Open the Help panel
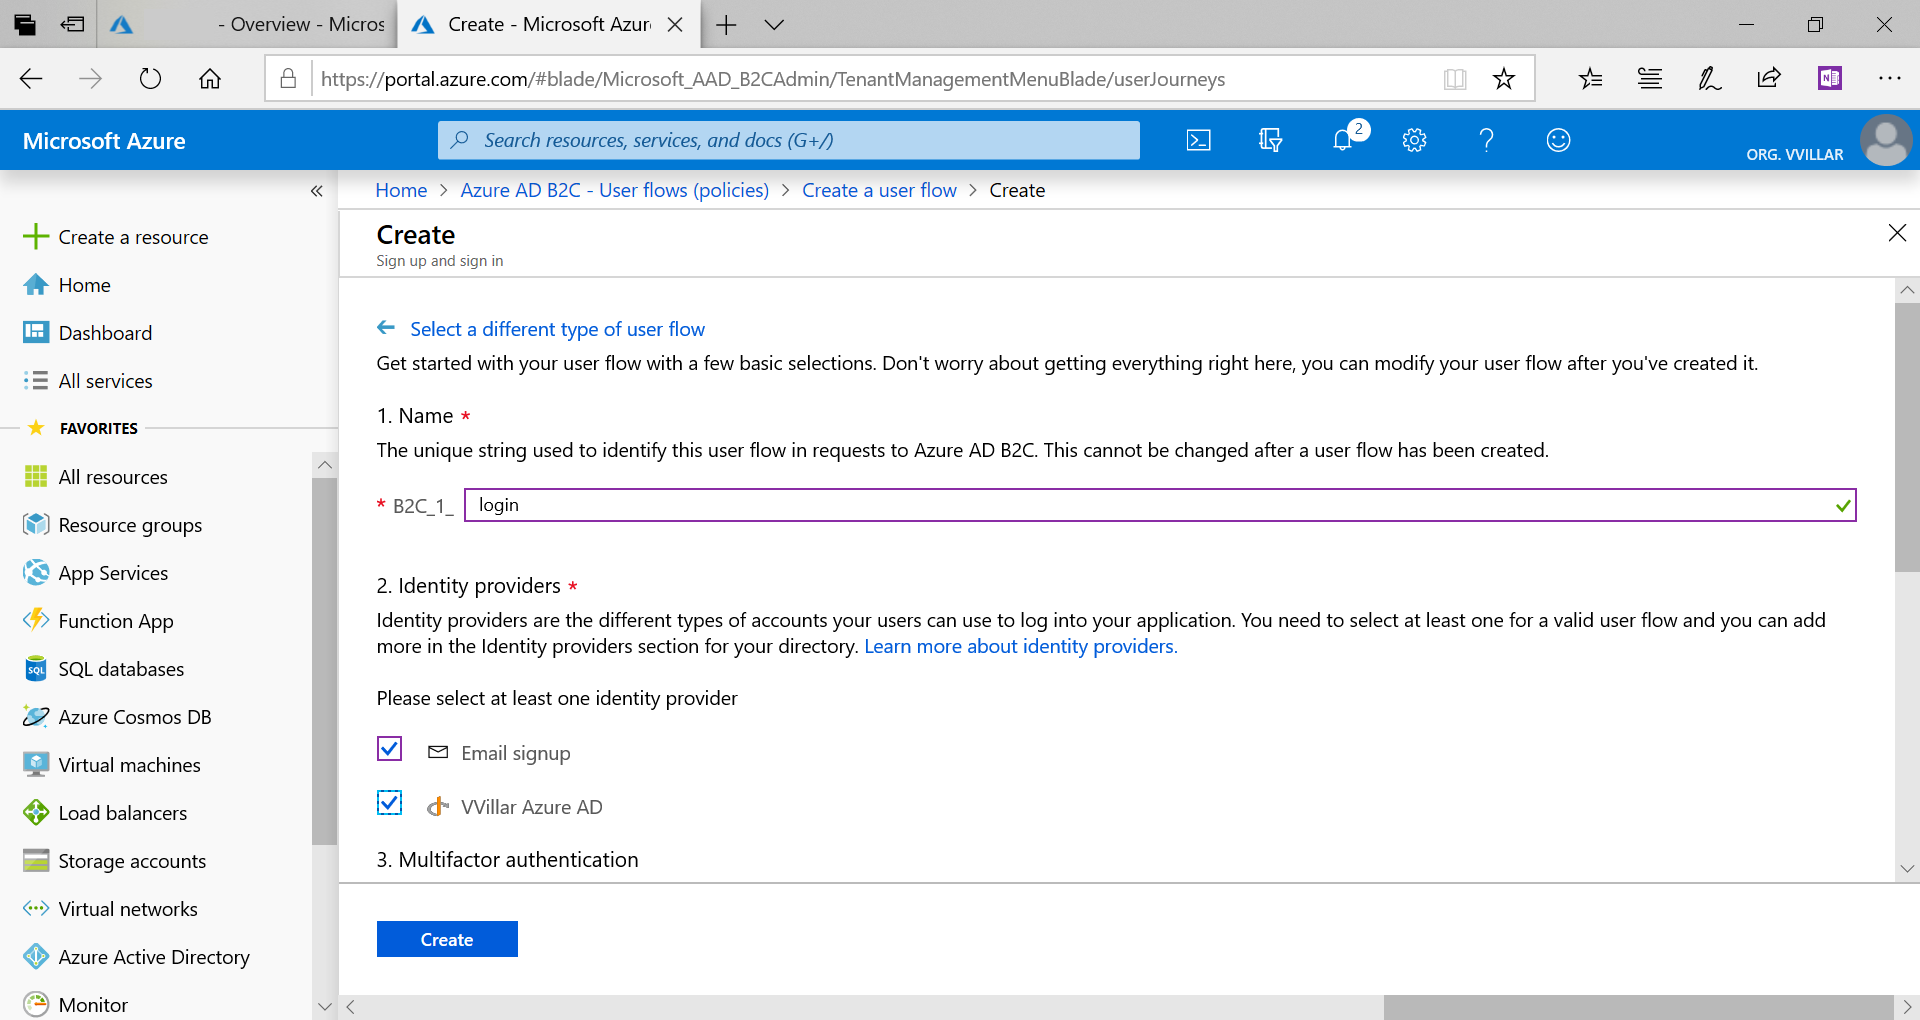 coord(1486,140)
